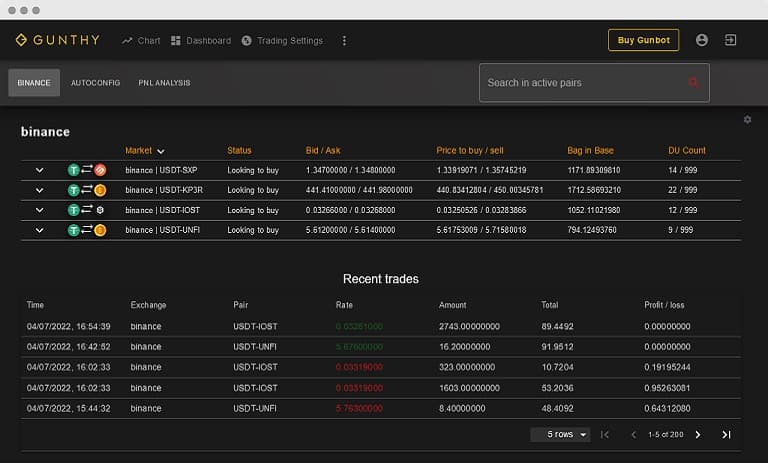Click DU count 22 / 999

tap(682, 190)
